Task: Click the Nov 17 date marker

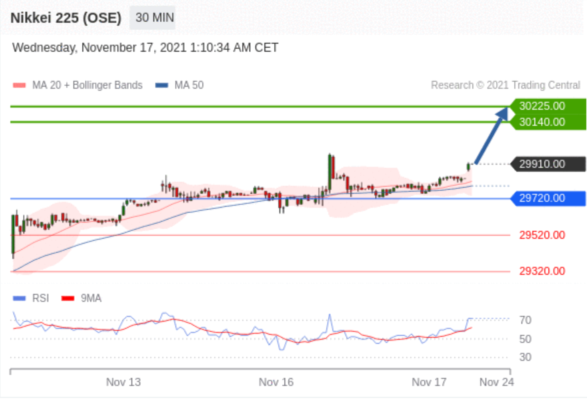Action: coord(429,382)
